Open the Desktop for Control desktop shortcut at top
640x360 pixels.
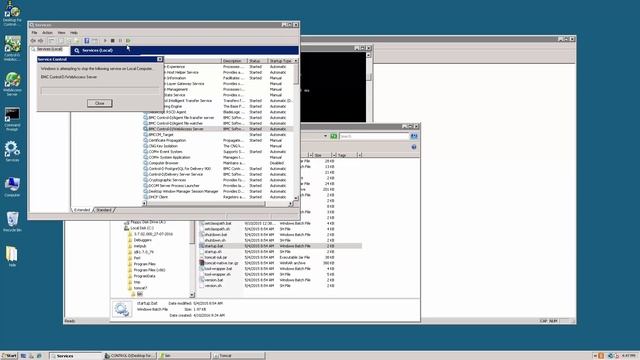12,13
